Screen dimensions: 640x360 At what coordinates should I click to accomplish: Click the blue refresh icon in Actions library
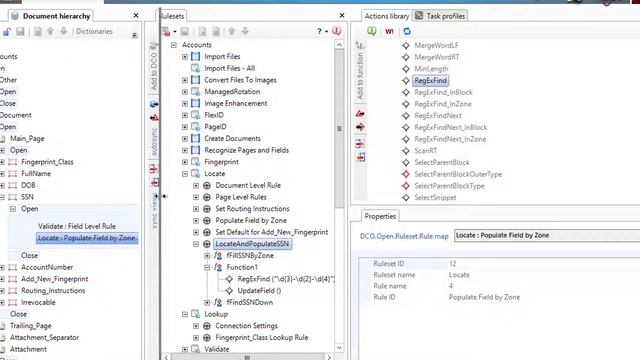tap(407, 31)
